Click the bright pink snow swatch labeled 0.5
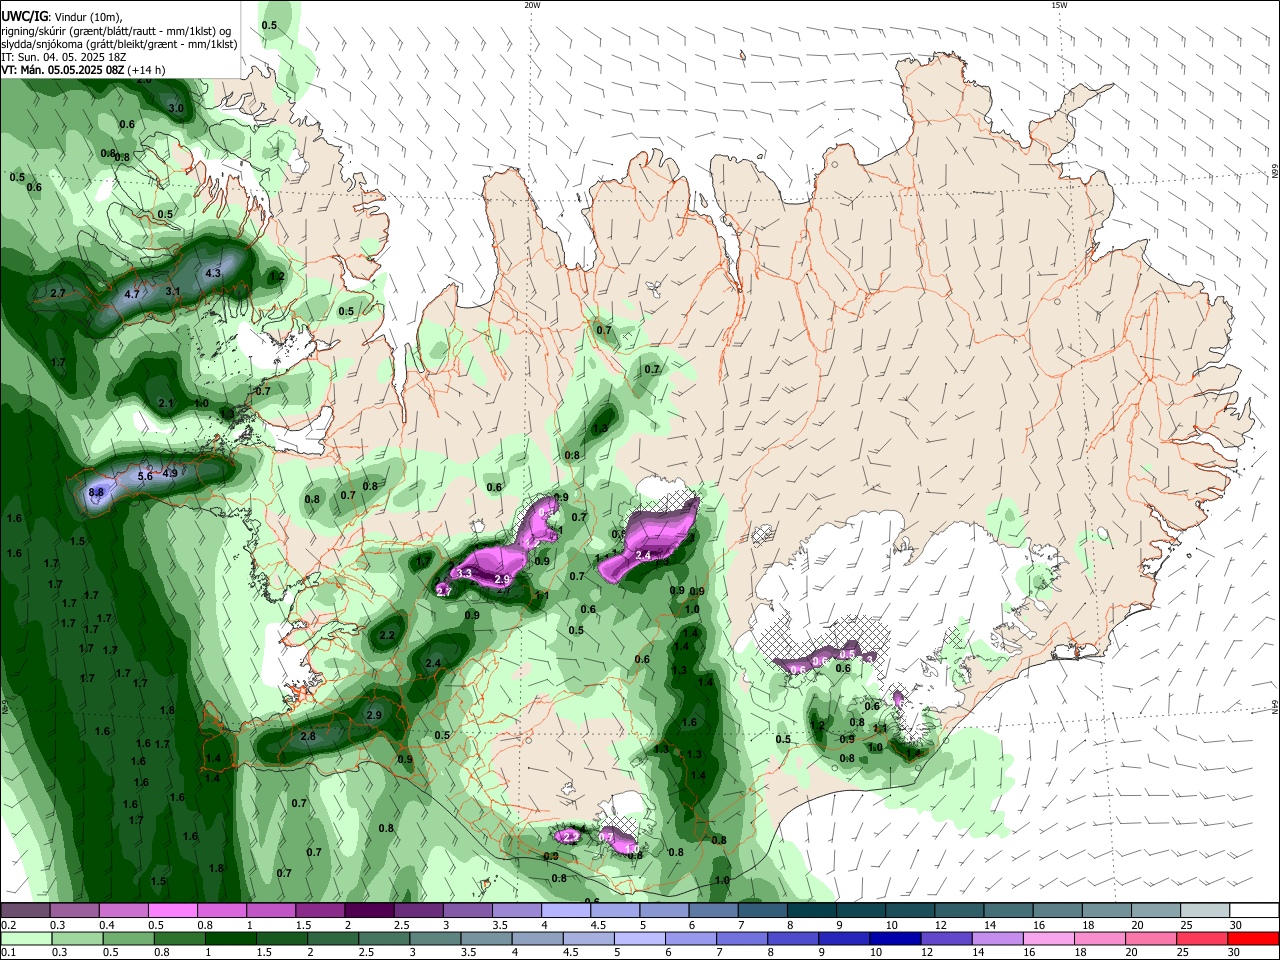 click(x=172, y=910)
